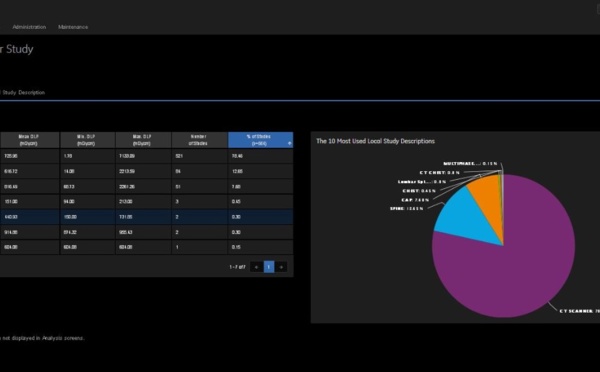Click the 0.45 percent of studies cell

pyautogui.click(x=261, y=202)
